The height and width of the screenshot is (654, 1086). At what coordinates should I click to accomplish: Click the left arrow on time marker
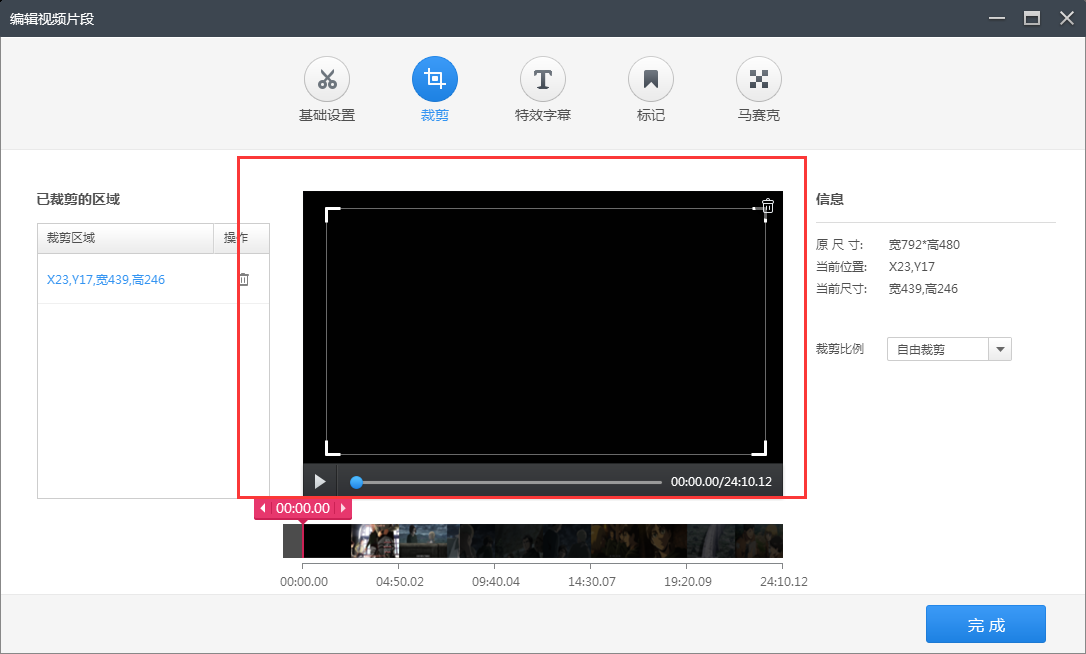(262, 508)
